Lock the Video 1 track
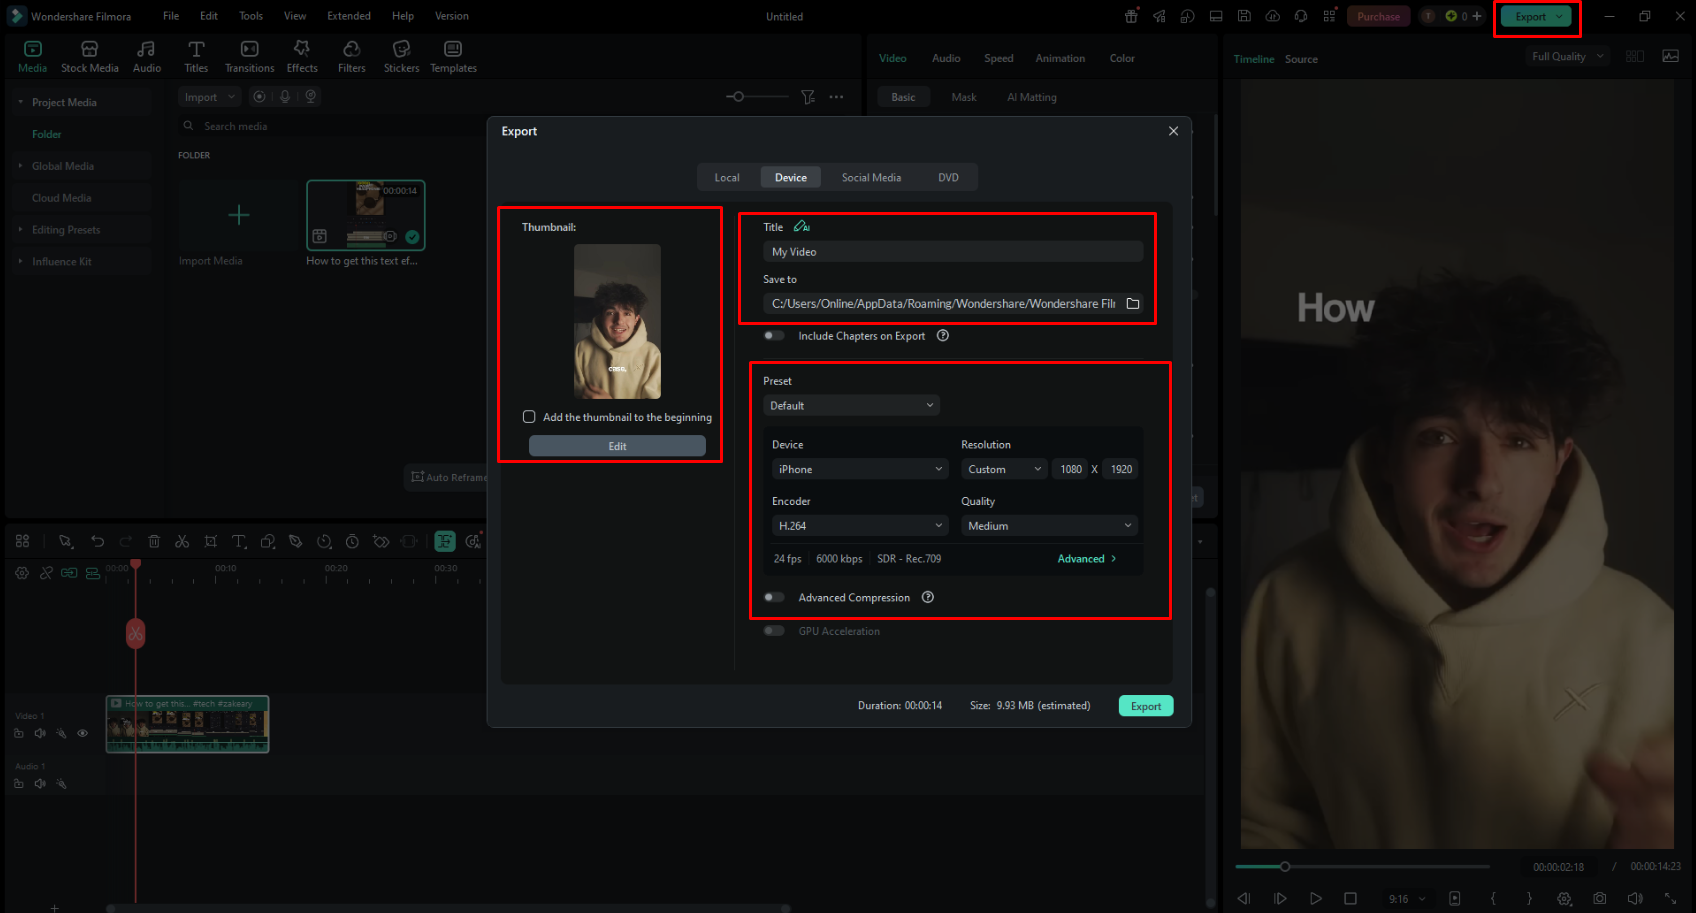Viewport: 1696px width, 913px height. [19, 733]
